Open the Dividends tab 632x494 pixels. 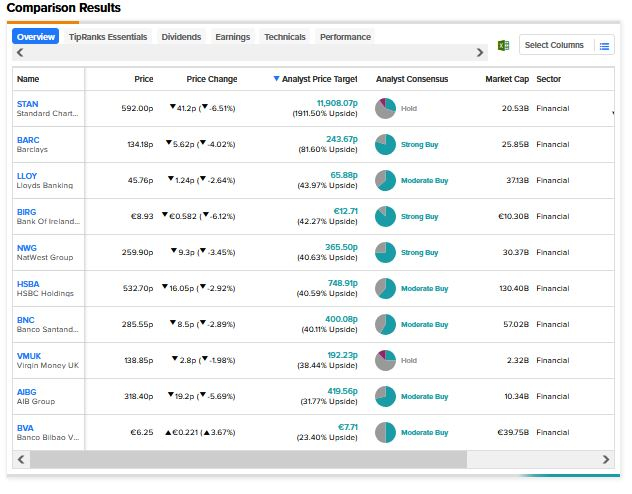pyautogui.click(x=181, y=37)
